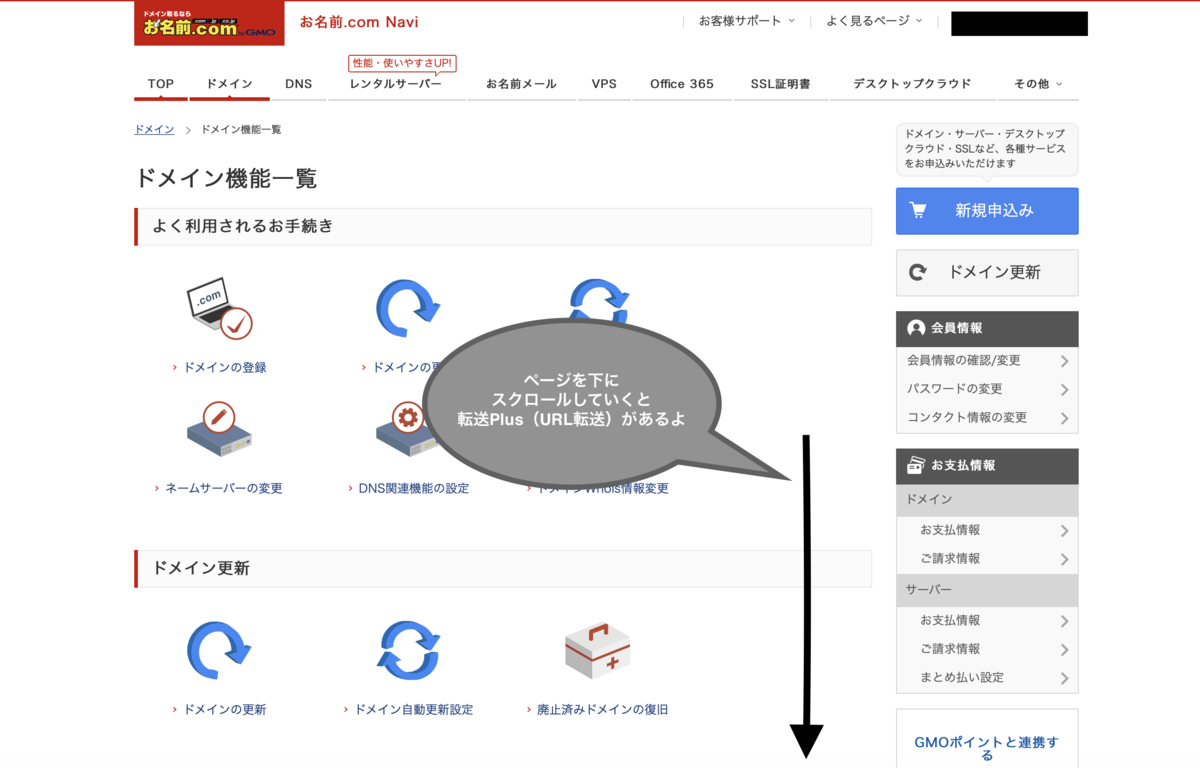Viewport: 1200px width, 768px height.
Task: Click the ドメイン自動更新設定 circular arrows icon
Action: [408, 650]
